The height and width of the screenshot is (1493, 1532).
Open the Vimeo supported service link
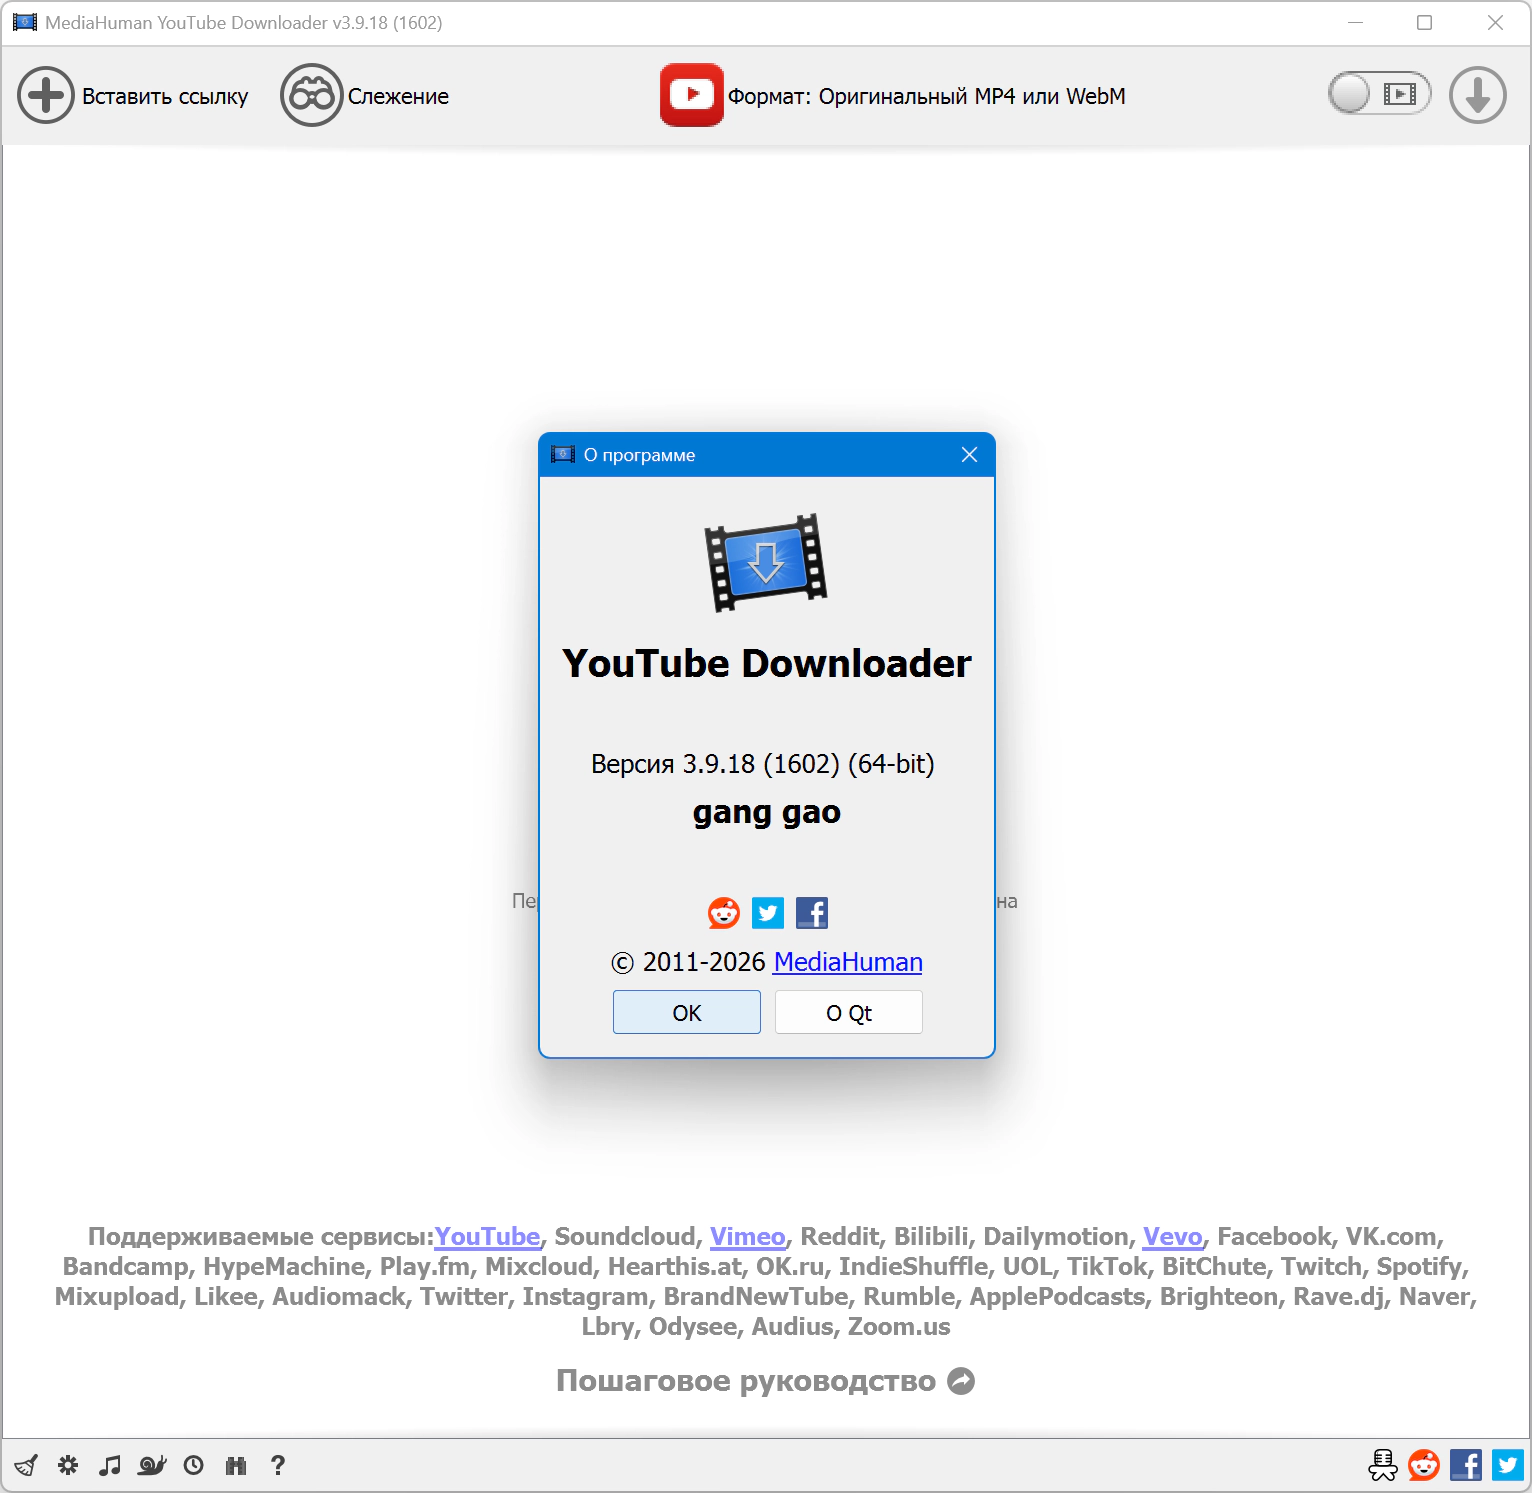[748, 1237]
